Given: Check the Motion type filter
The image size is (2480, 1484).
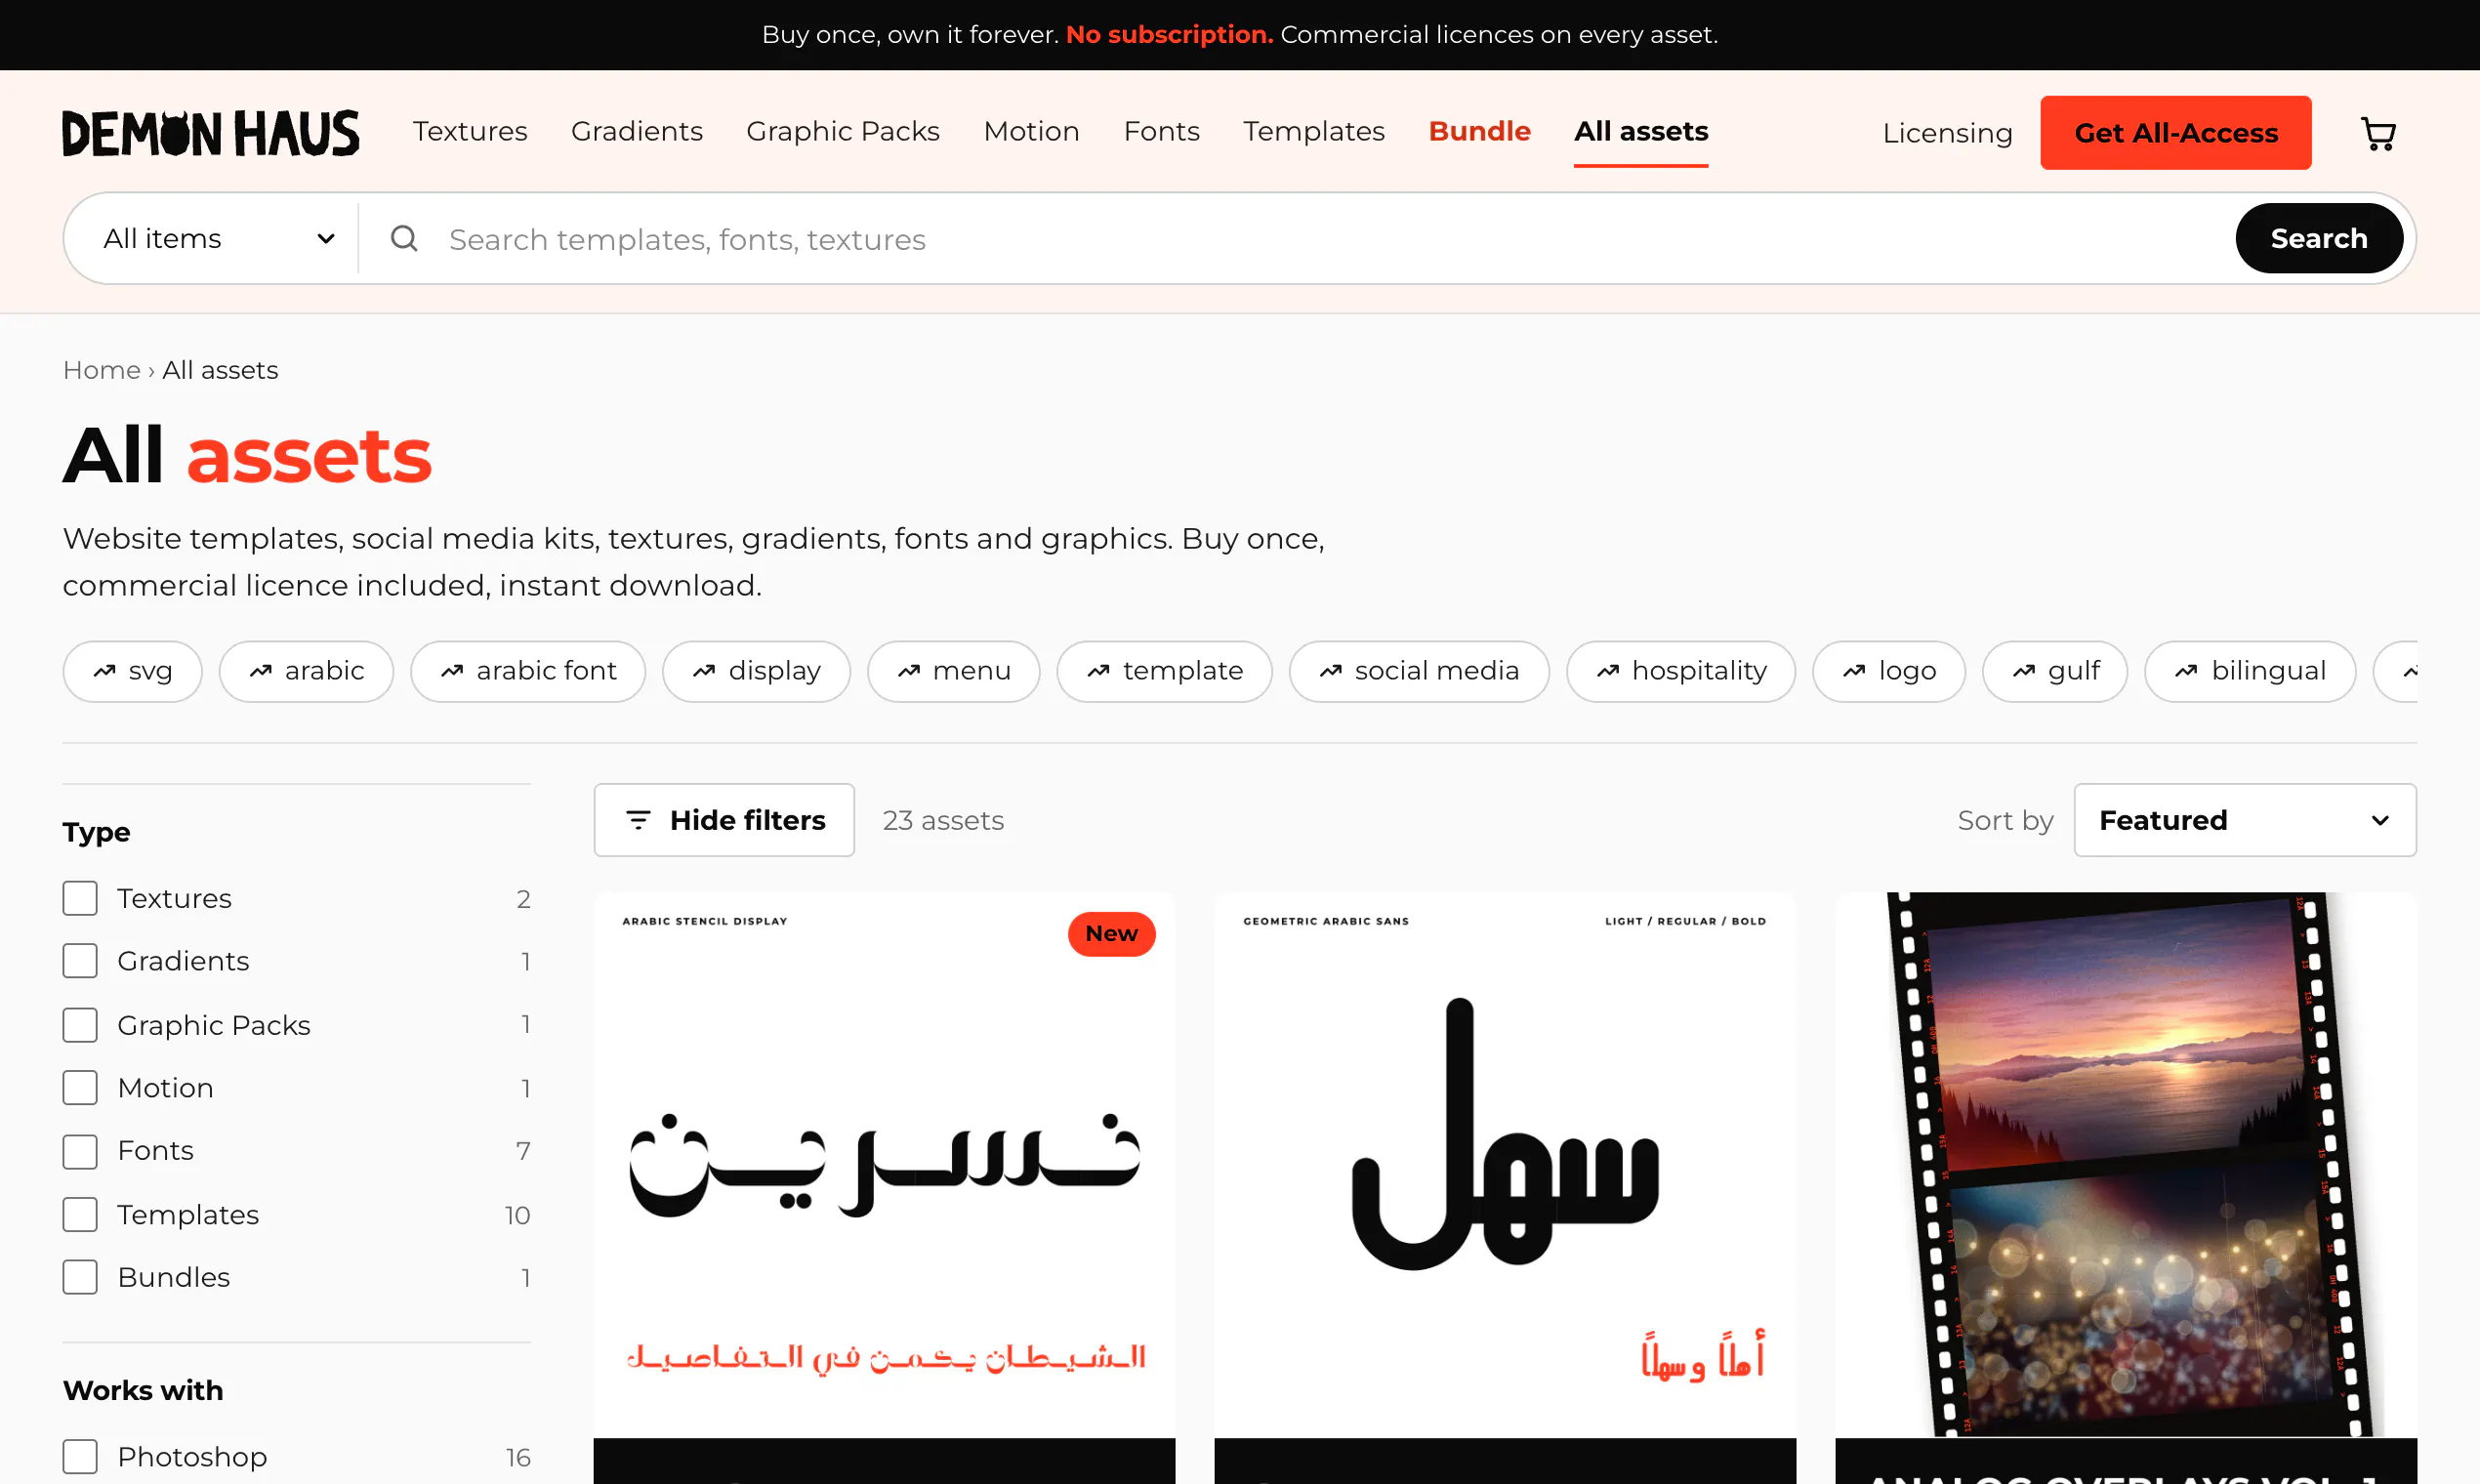Looking at the screenshot, I should (x=80, y=1088).
